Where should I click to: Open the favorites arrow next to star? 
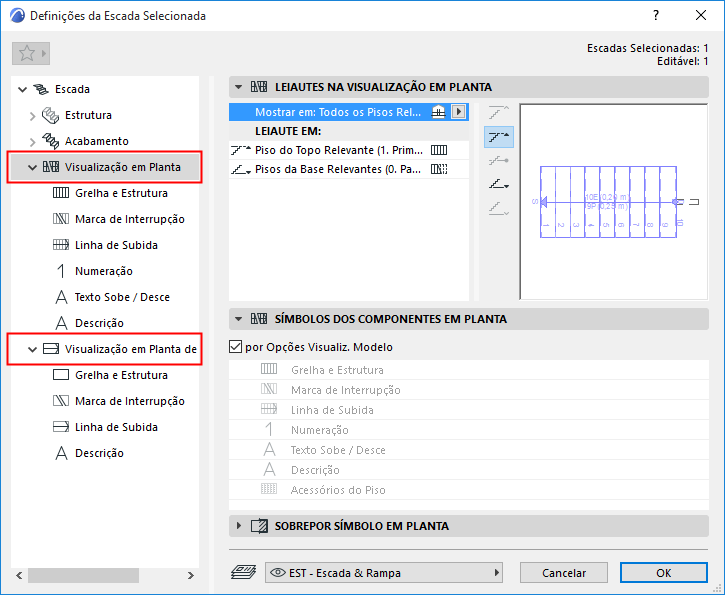coord(44,53)
